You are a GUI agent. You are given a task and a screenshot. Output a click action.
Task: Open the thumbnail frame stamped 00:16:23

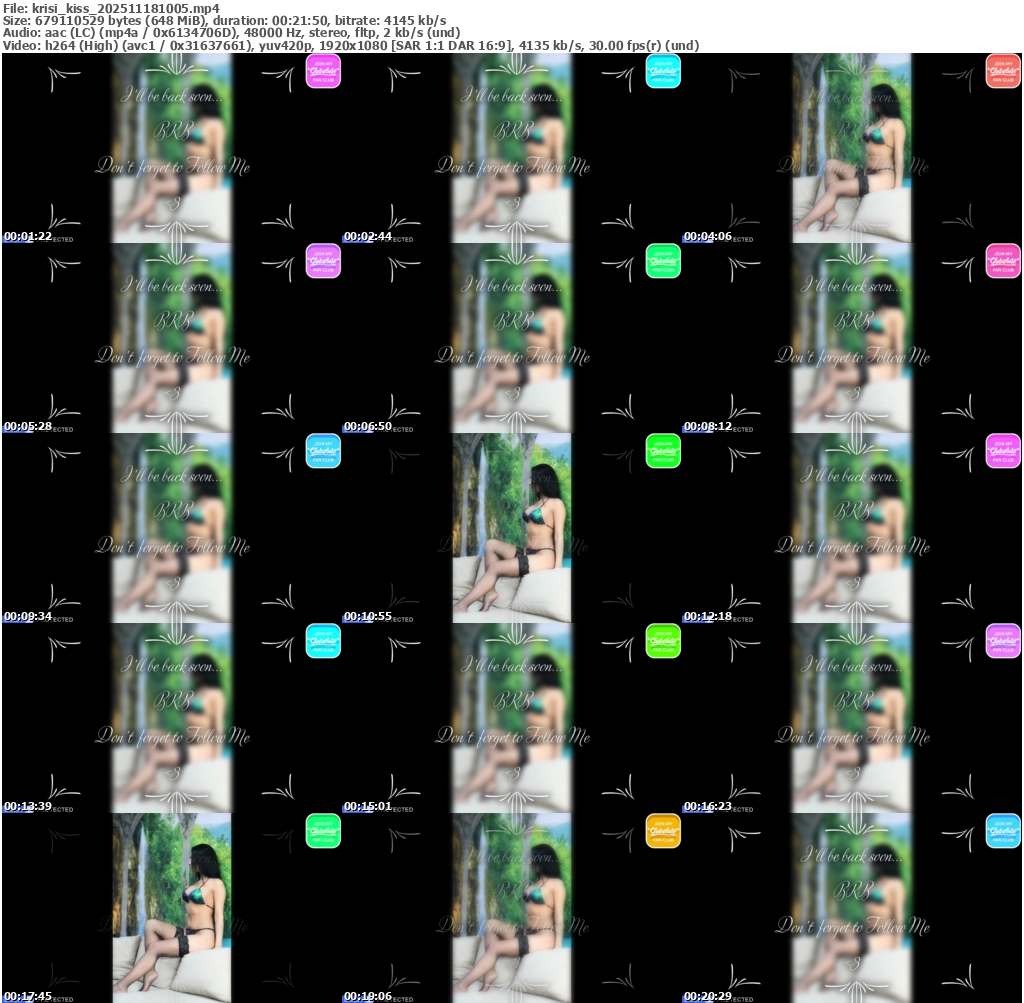pos(852,718)
